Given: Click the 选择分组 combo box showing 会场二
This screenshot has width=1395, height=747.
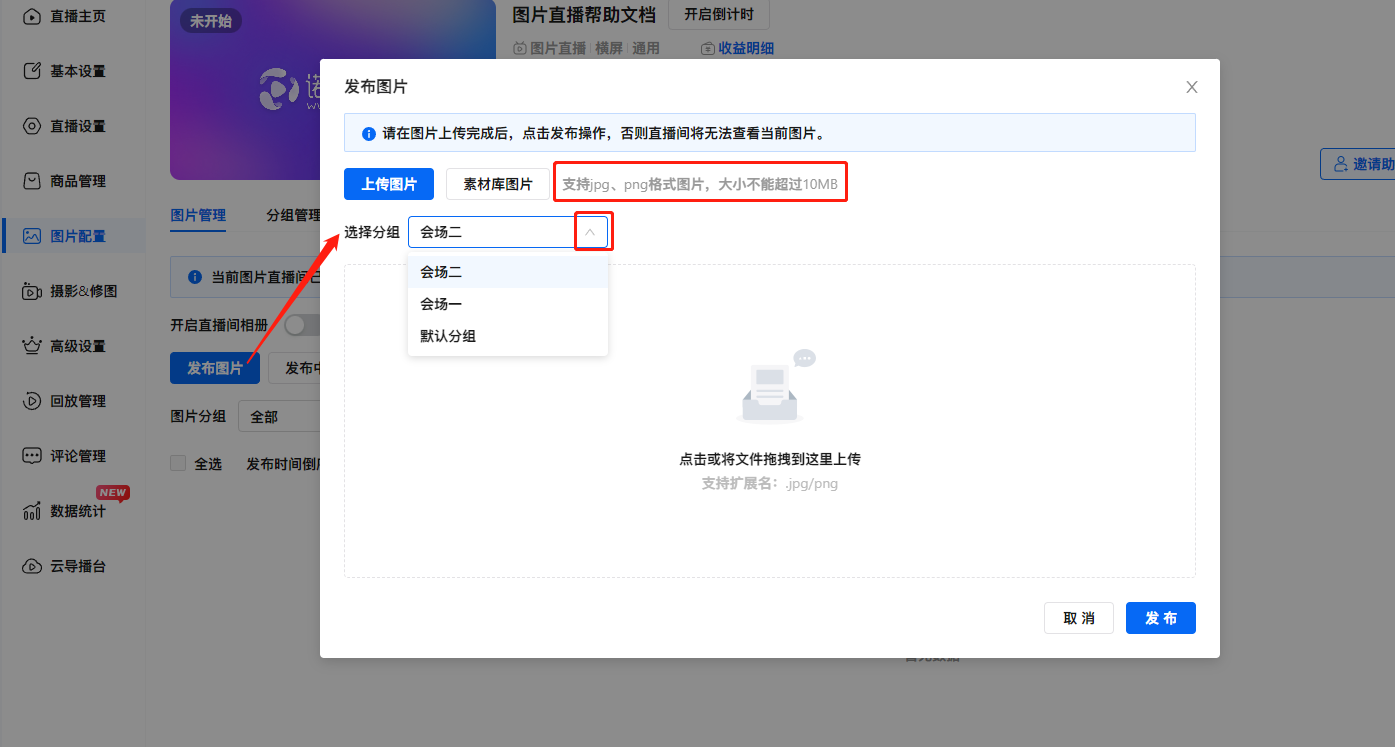Looking at the screenshot, I should coord(508,232).
